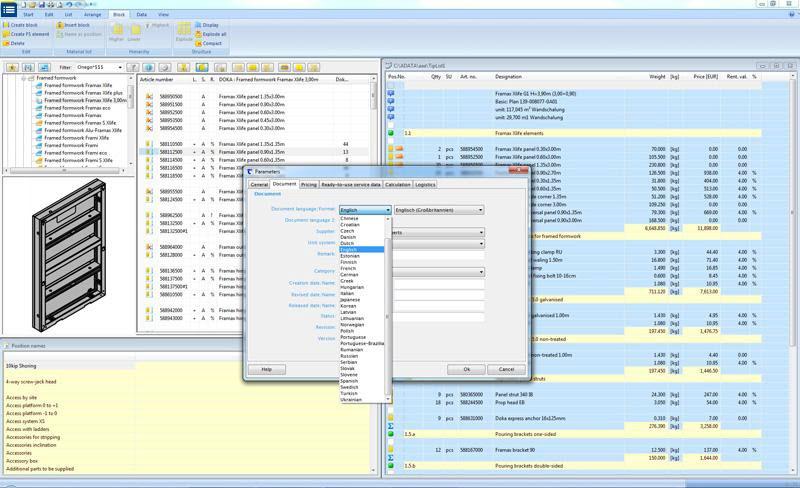The image size is (800, 488).
Task: Open the Ready-to-use service data tab
Action: tap(351, 184)
